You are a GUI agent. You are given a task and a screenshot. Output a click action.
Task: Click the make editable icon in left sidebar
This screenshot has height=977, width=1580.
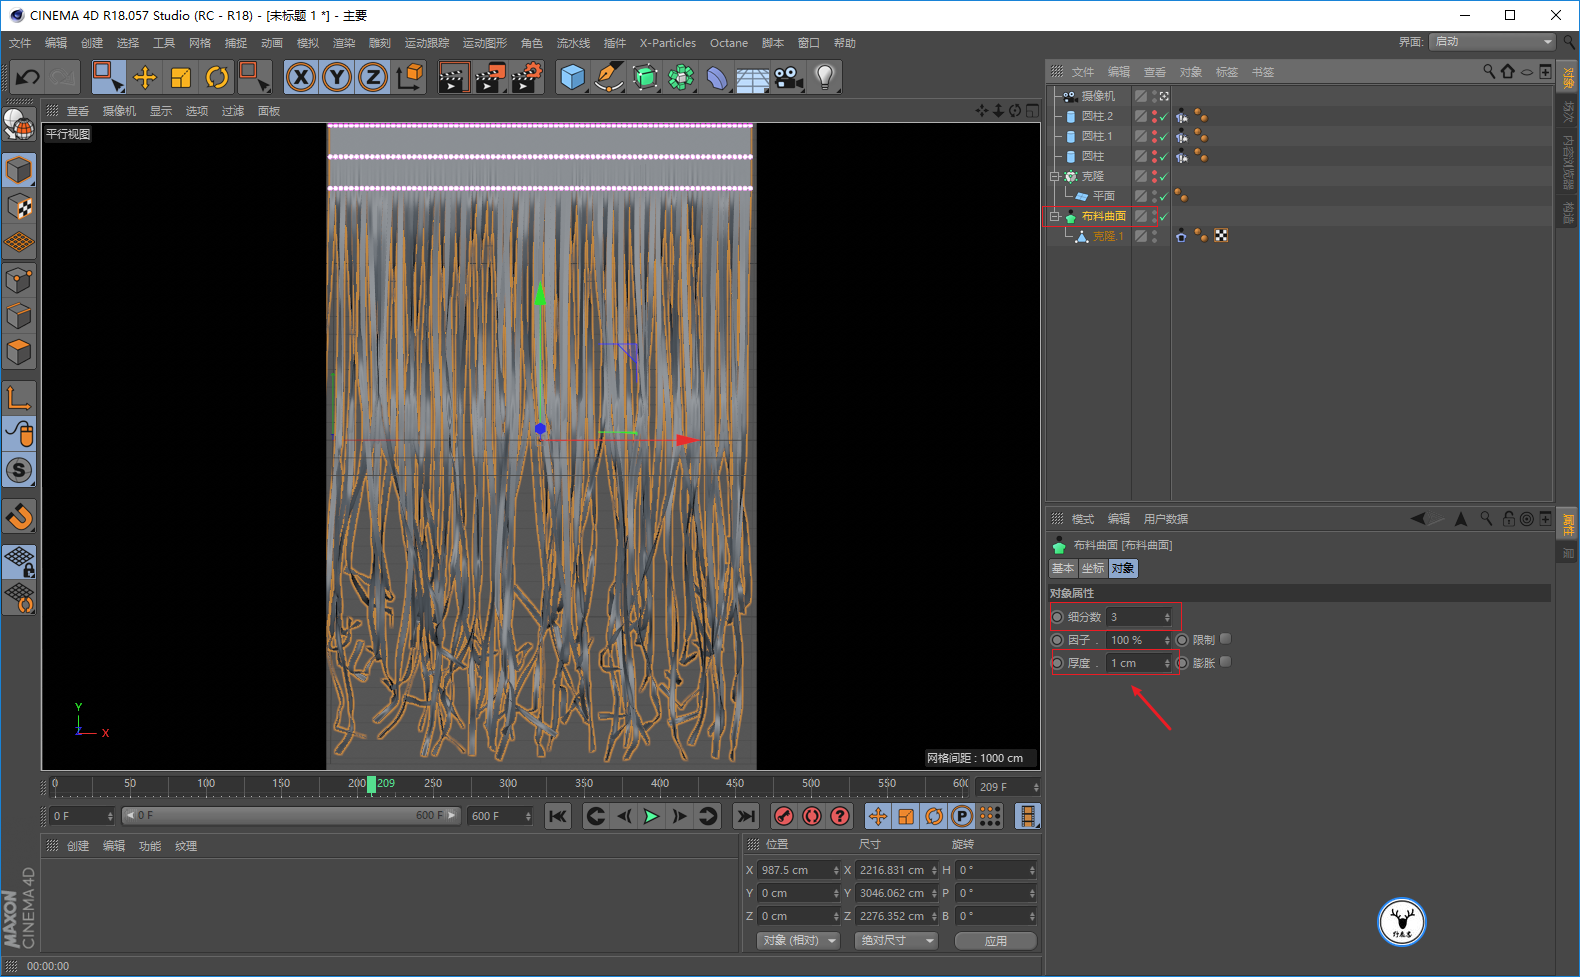(19, 124)
